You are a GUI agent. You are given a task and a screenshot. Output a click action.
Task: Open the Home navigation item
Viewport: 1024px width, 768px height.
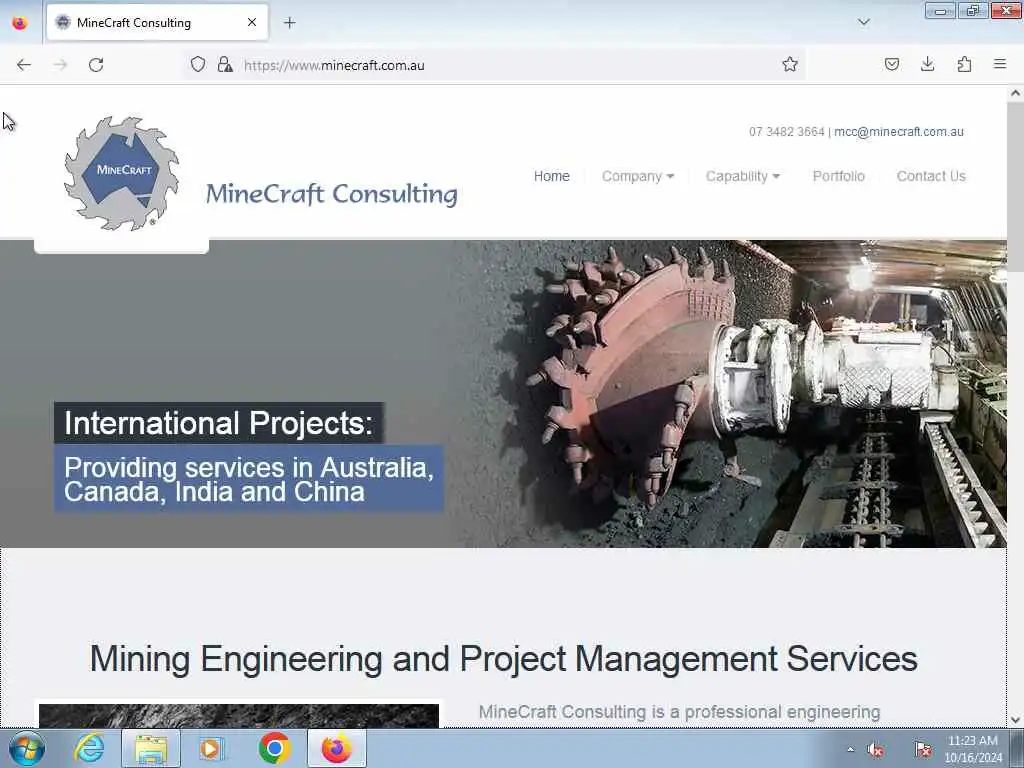click(551, 176)
